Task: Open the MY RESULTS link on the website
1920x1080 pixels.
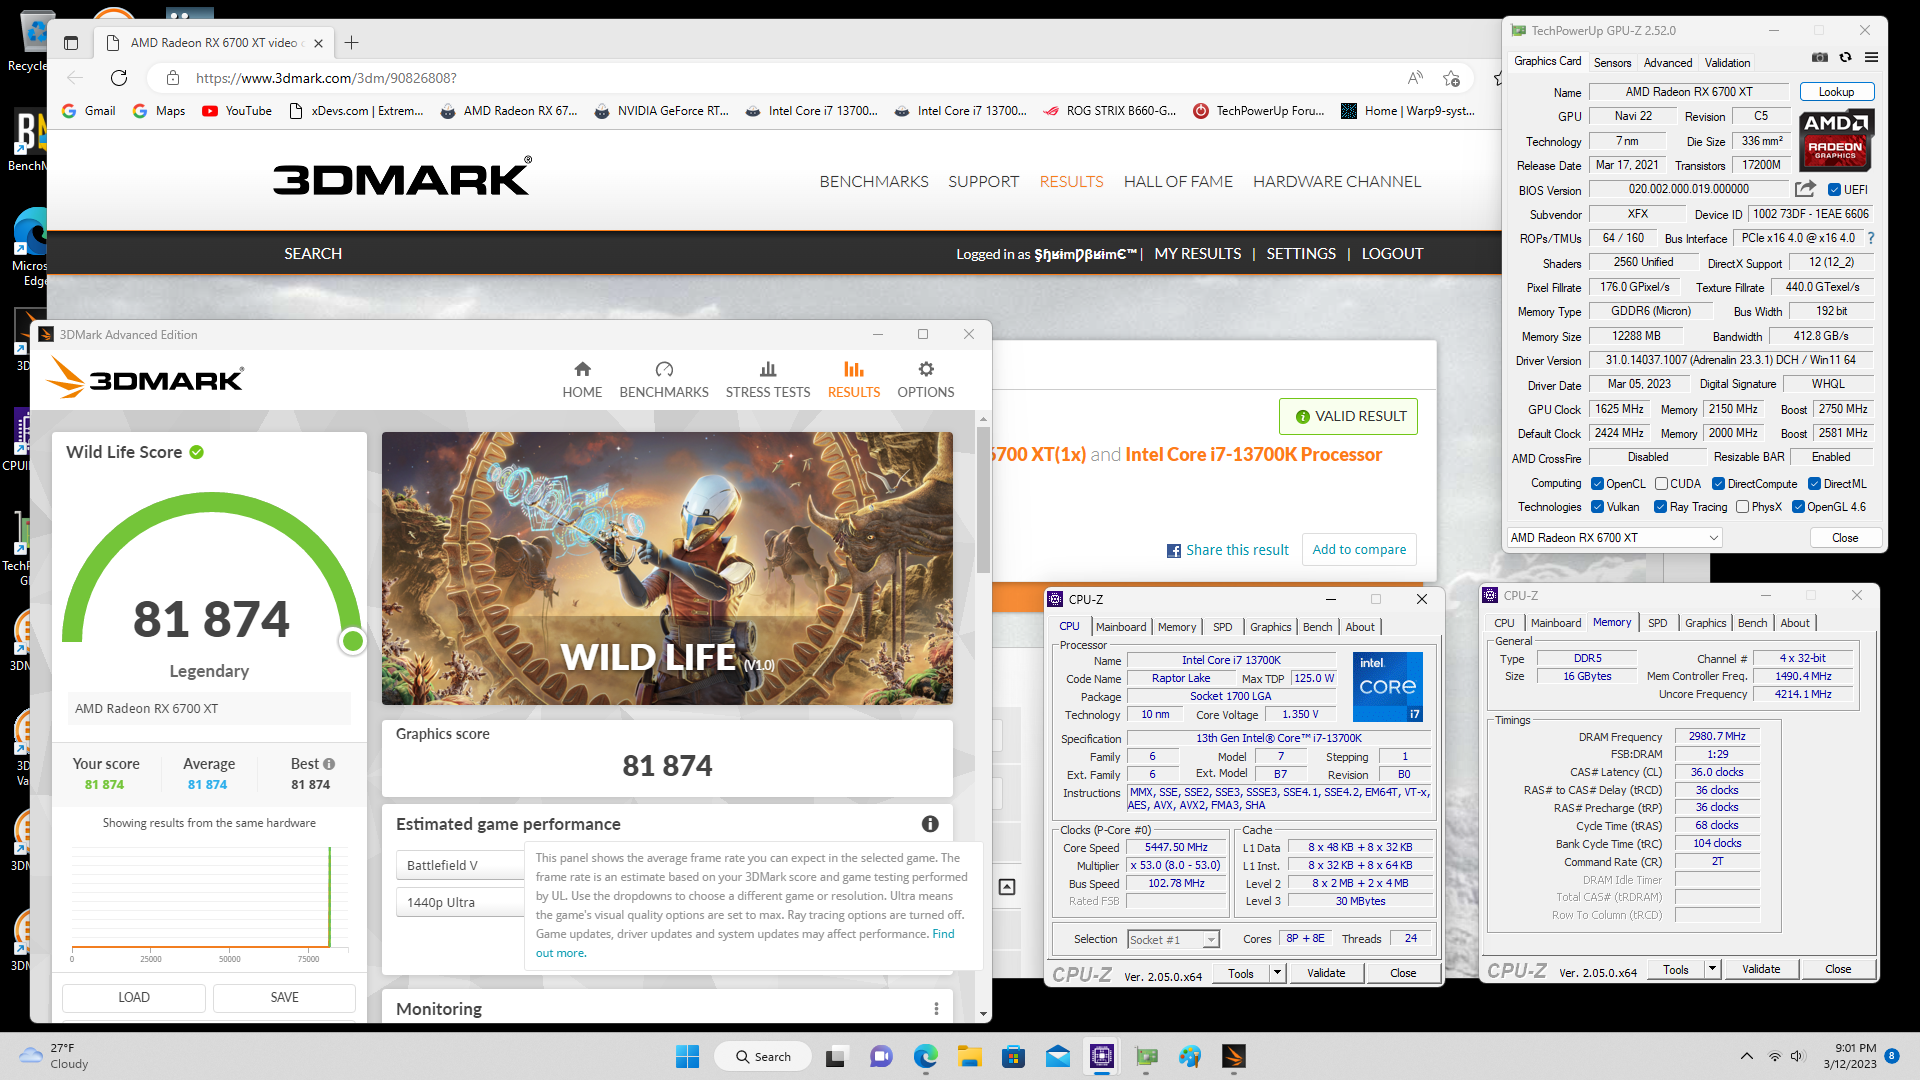Action: tap(1197, 254)
